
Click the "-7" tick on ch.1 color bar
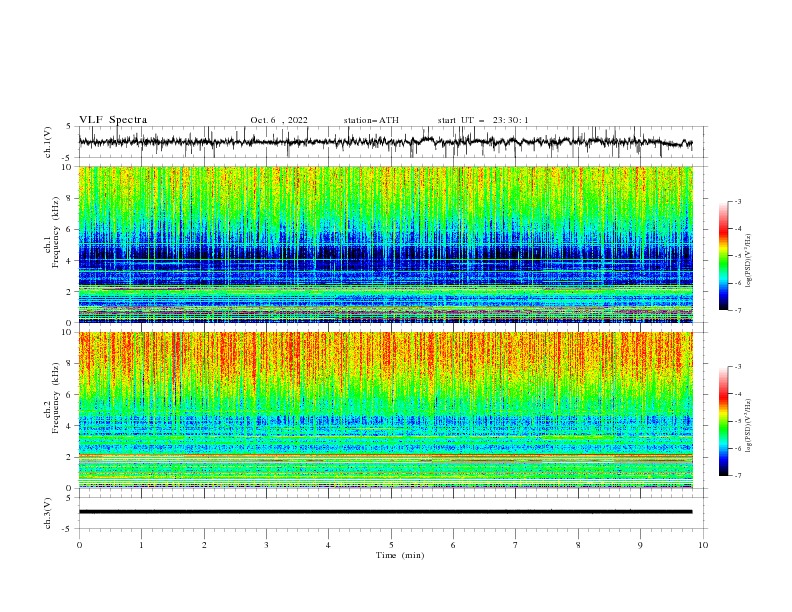point(737,310)
